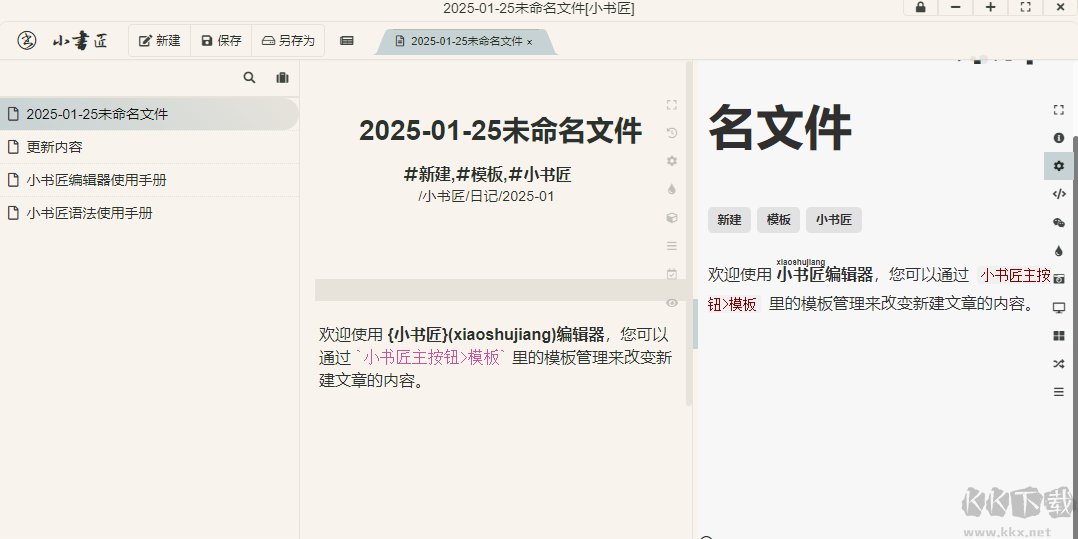The height and width of the screenshot is (539, 1078).
Task: Click the briefcase icon in the sidebar
Action: [282, 78]
